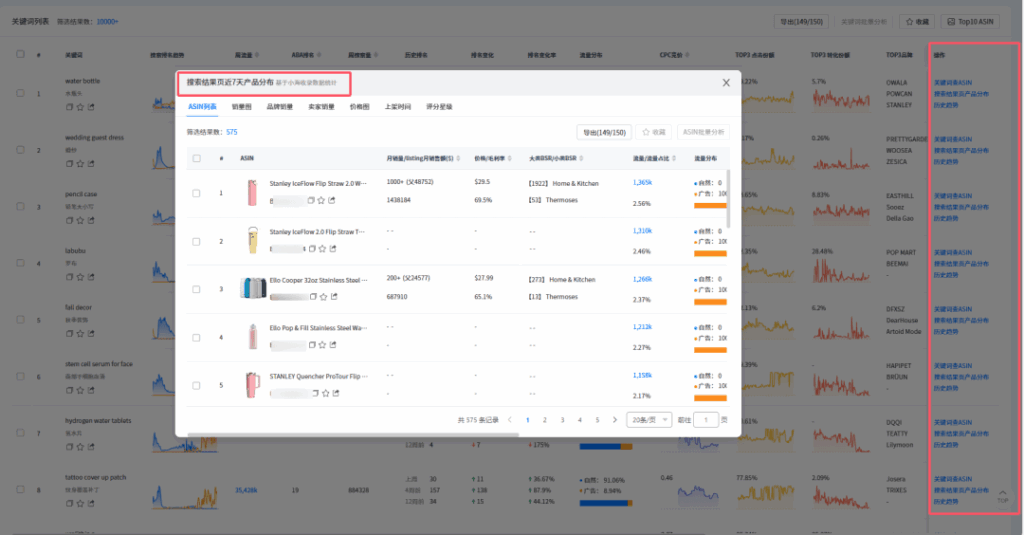Copy the ASIN of the Stanley IceFlow row 1 product
The image size is (1024, 535).
click(311, 200)
